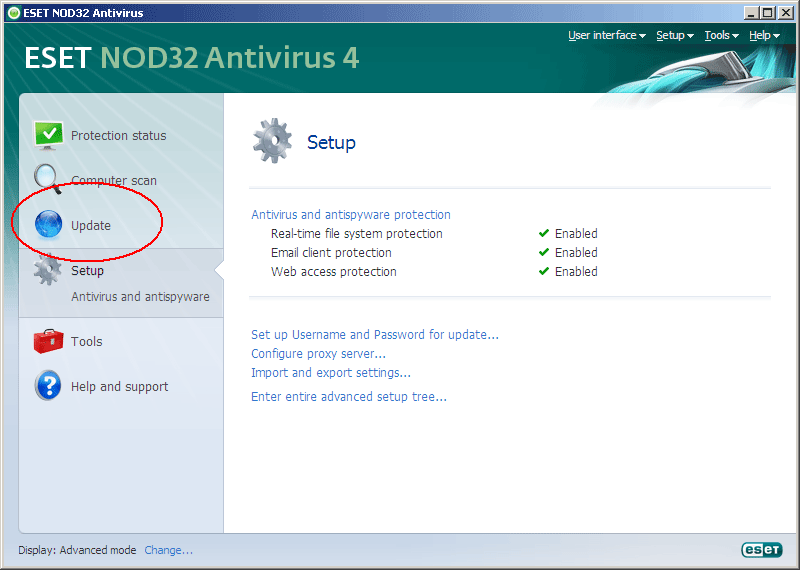Open the Tools section

87,341
